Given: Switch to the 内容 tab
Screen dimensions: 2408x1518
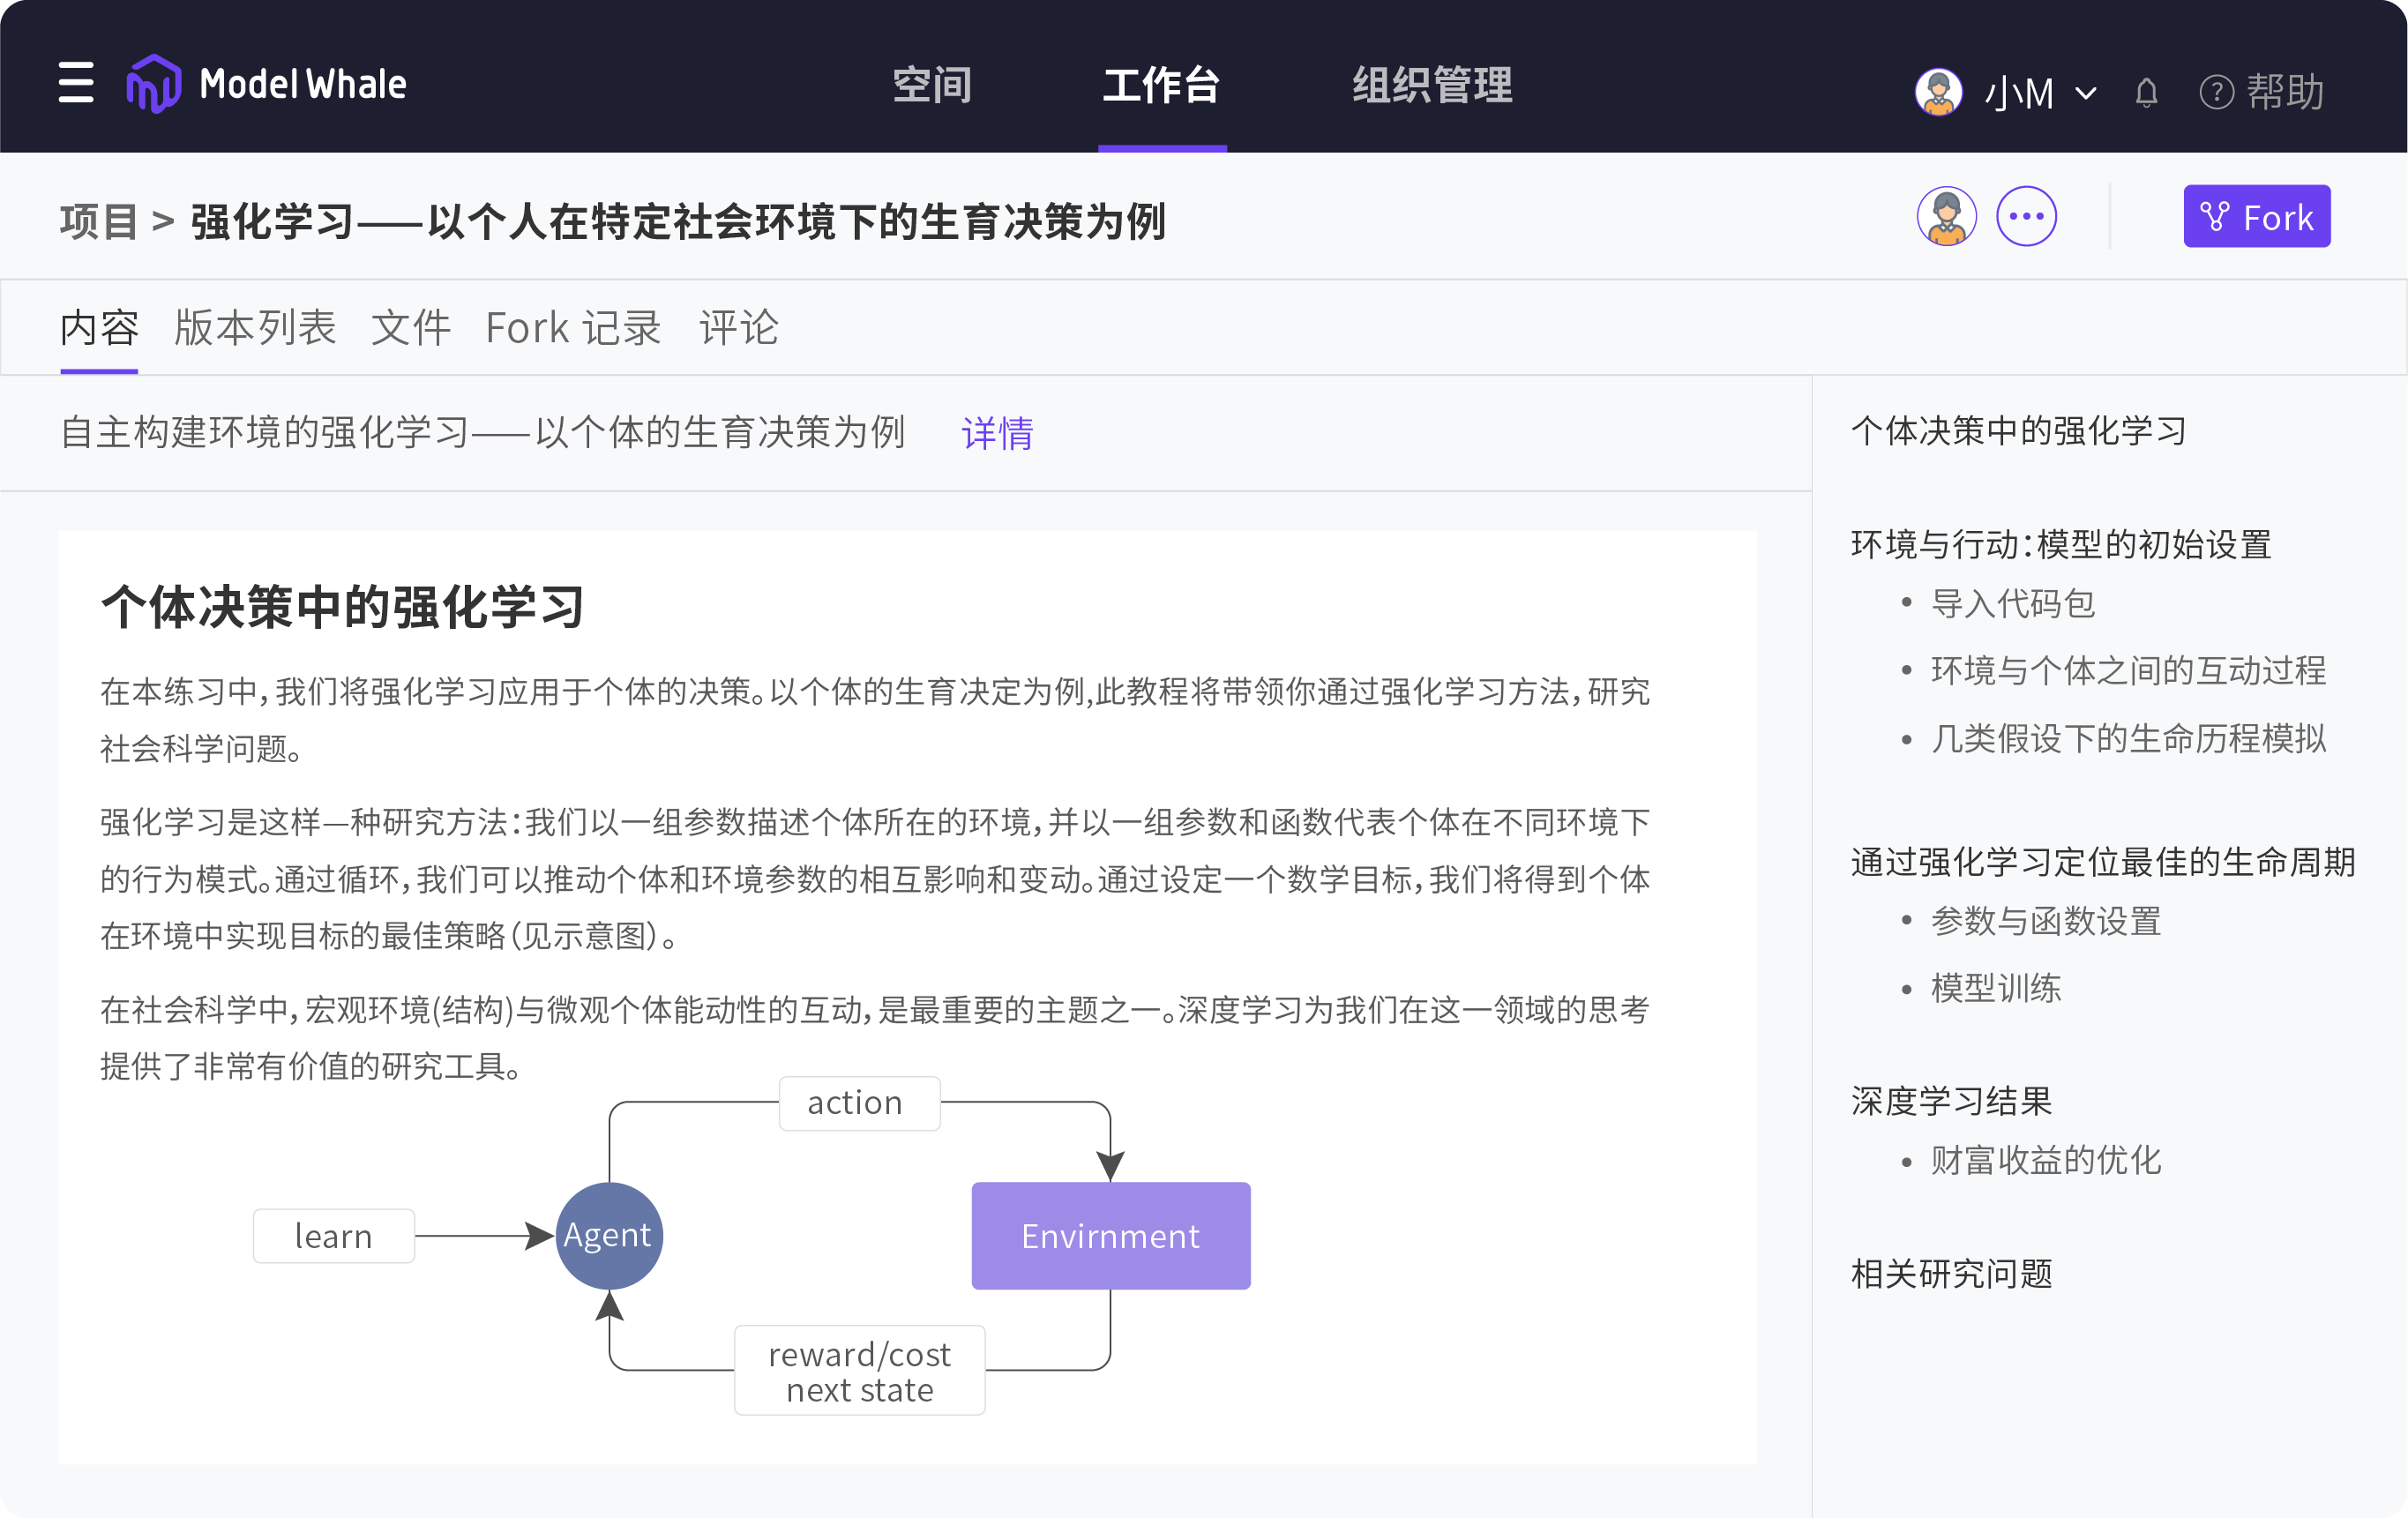Looking at the screenshot, I should 99,328.
